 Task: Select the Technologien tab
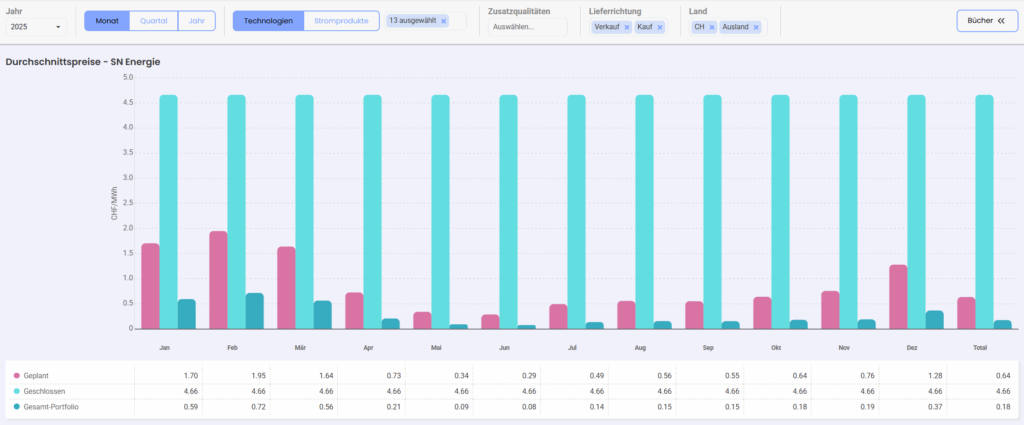268,21
